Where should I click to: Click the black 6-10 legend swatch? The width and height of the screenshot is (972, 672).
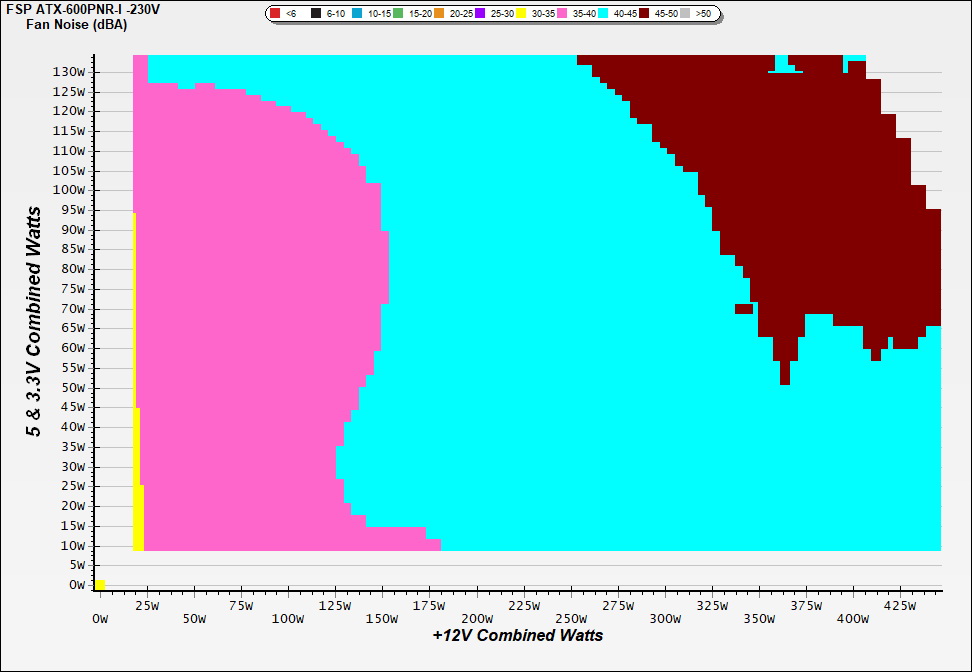317,14
